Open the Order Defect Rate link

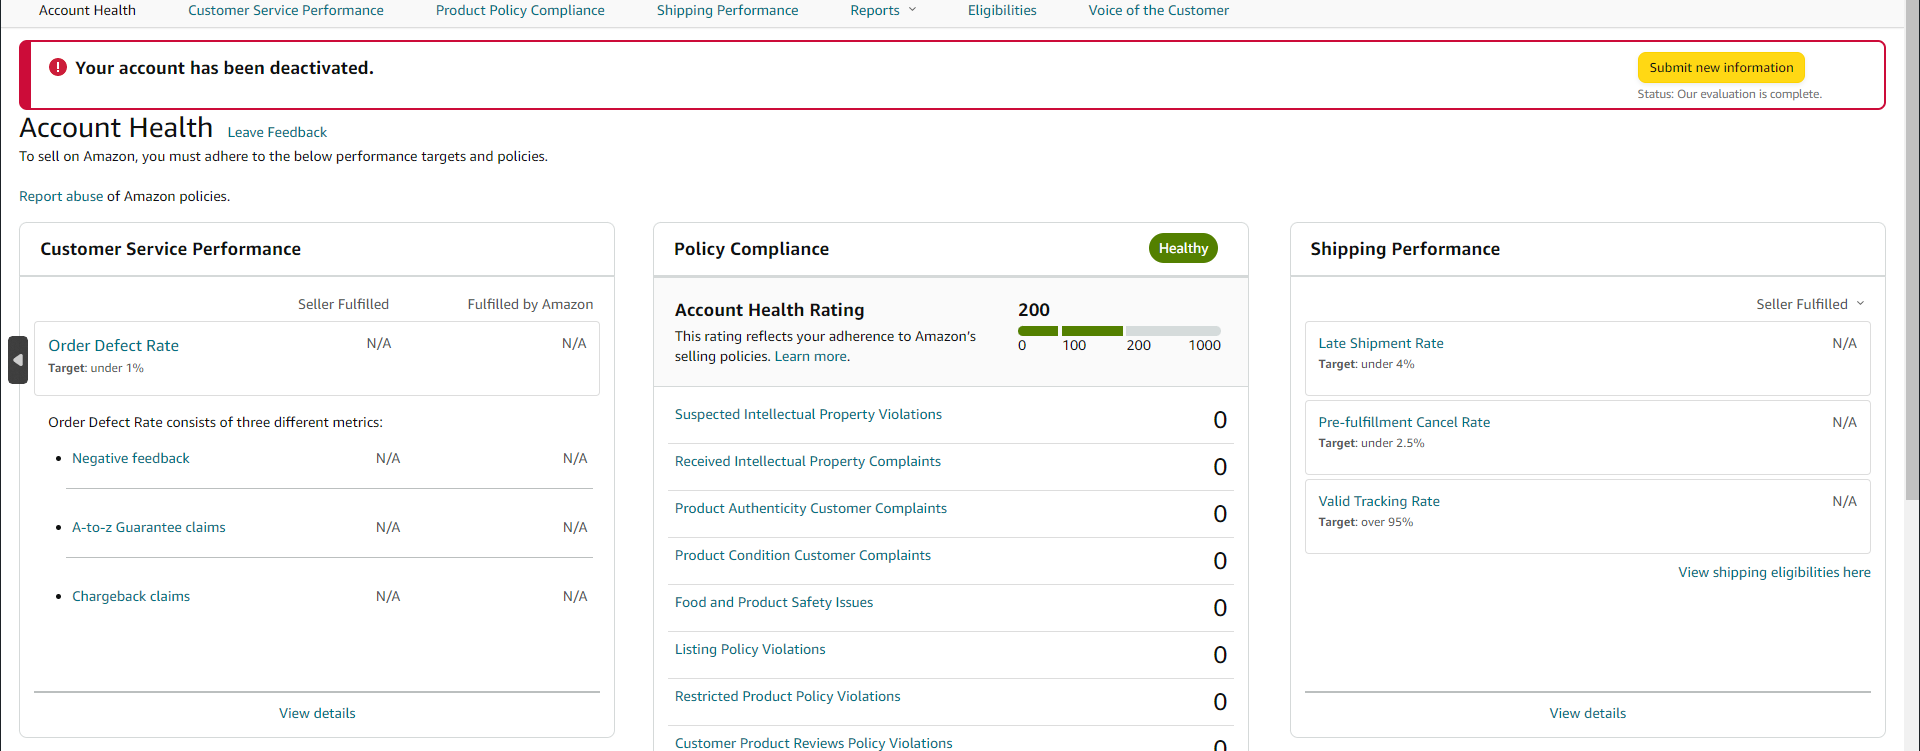(114, 345)
